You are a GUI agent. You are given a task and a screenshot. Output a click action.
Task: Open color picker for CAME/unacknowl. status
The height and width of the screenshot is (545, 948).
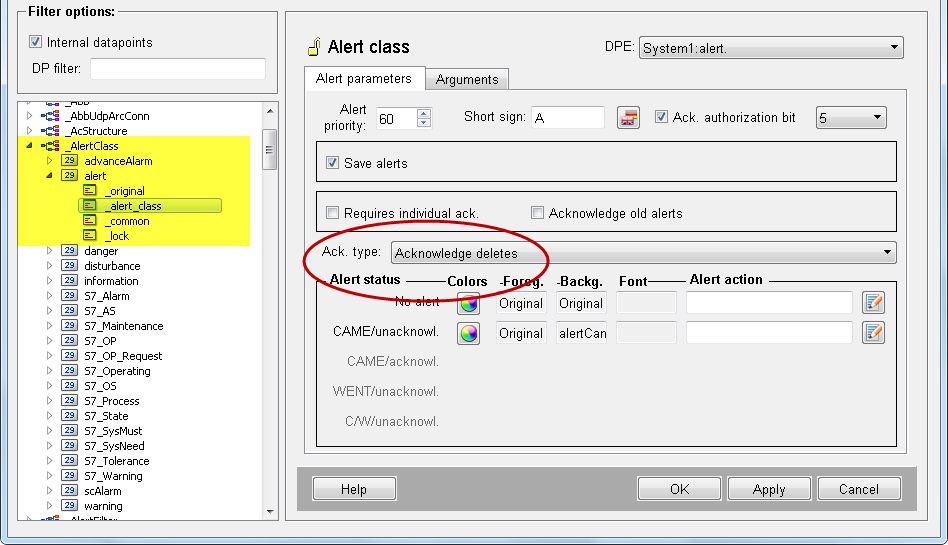468,333
